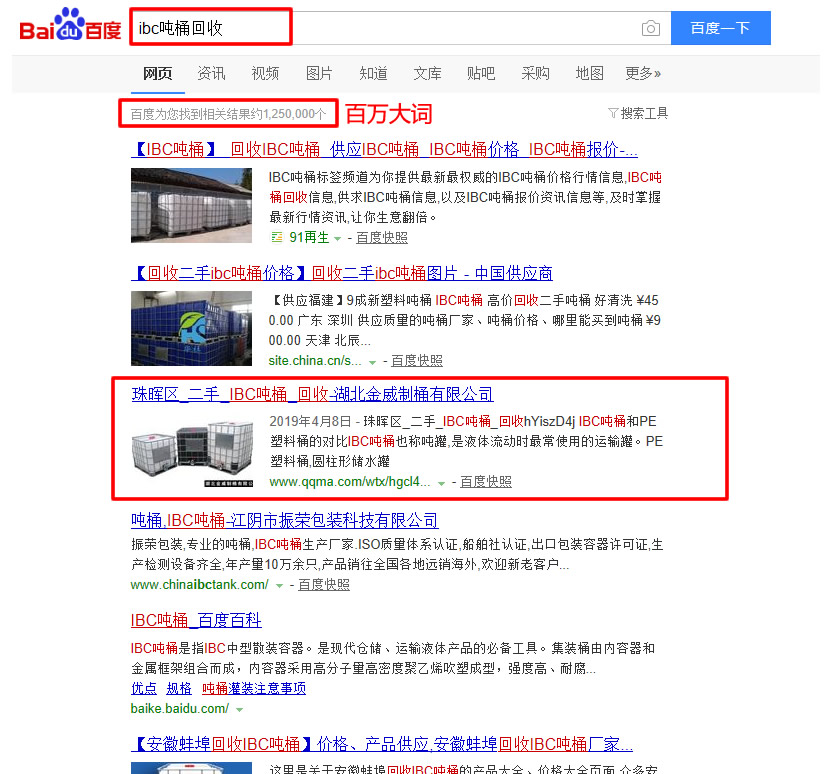This screenshot has width=828, height=774.
Task: Click the 规格 sublink under 百度百科
Action: [x=179, y=688]
